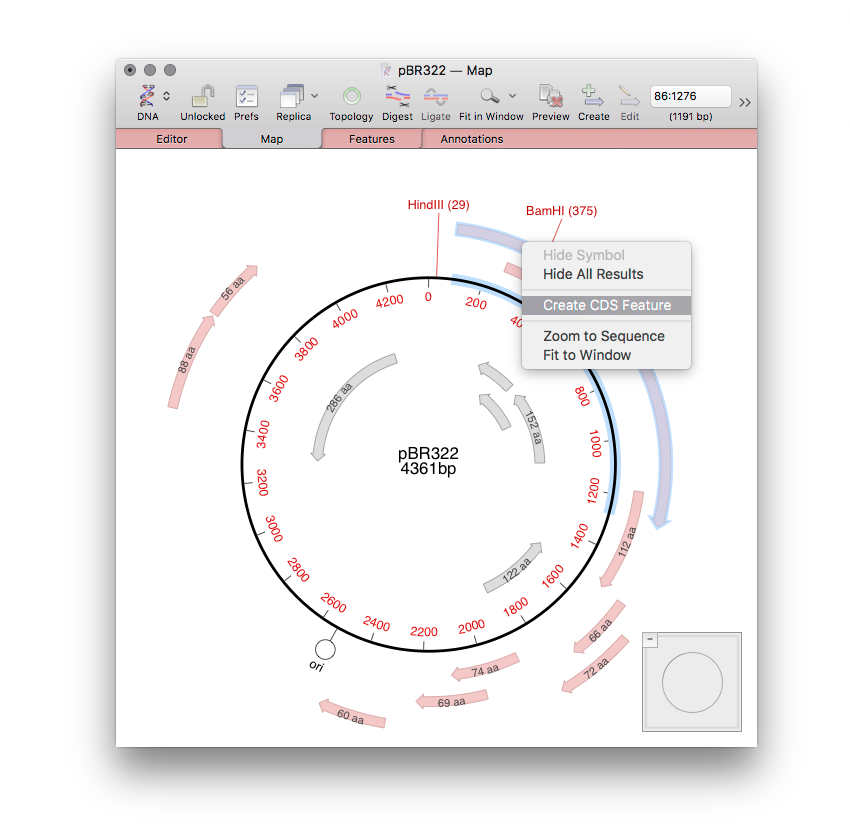Open the Preview tool
Image resolution: width=850 pixels, height=840 pixels.
(550, 98)
